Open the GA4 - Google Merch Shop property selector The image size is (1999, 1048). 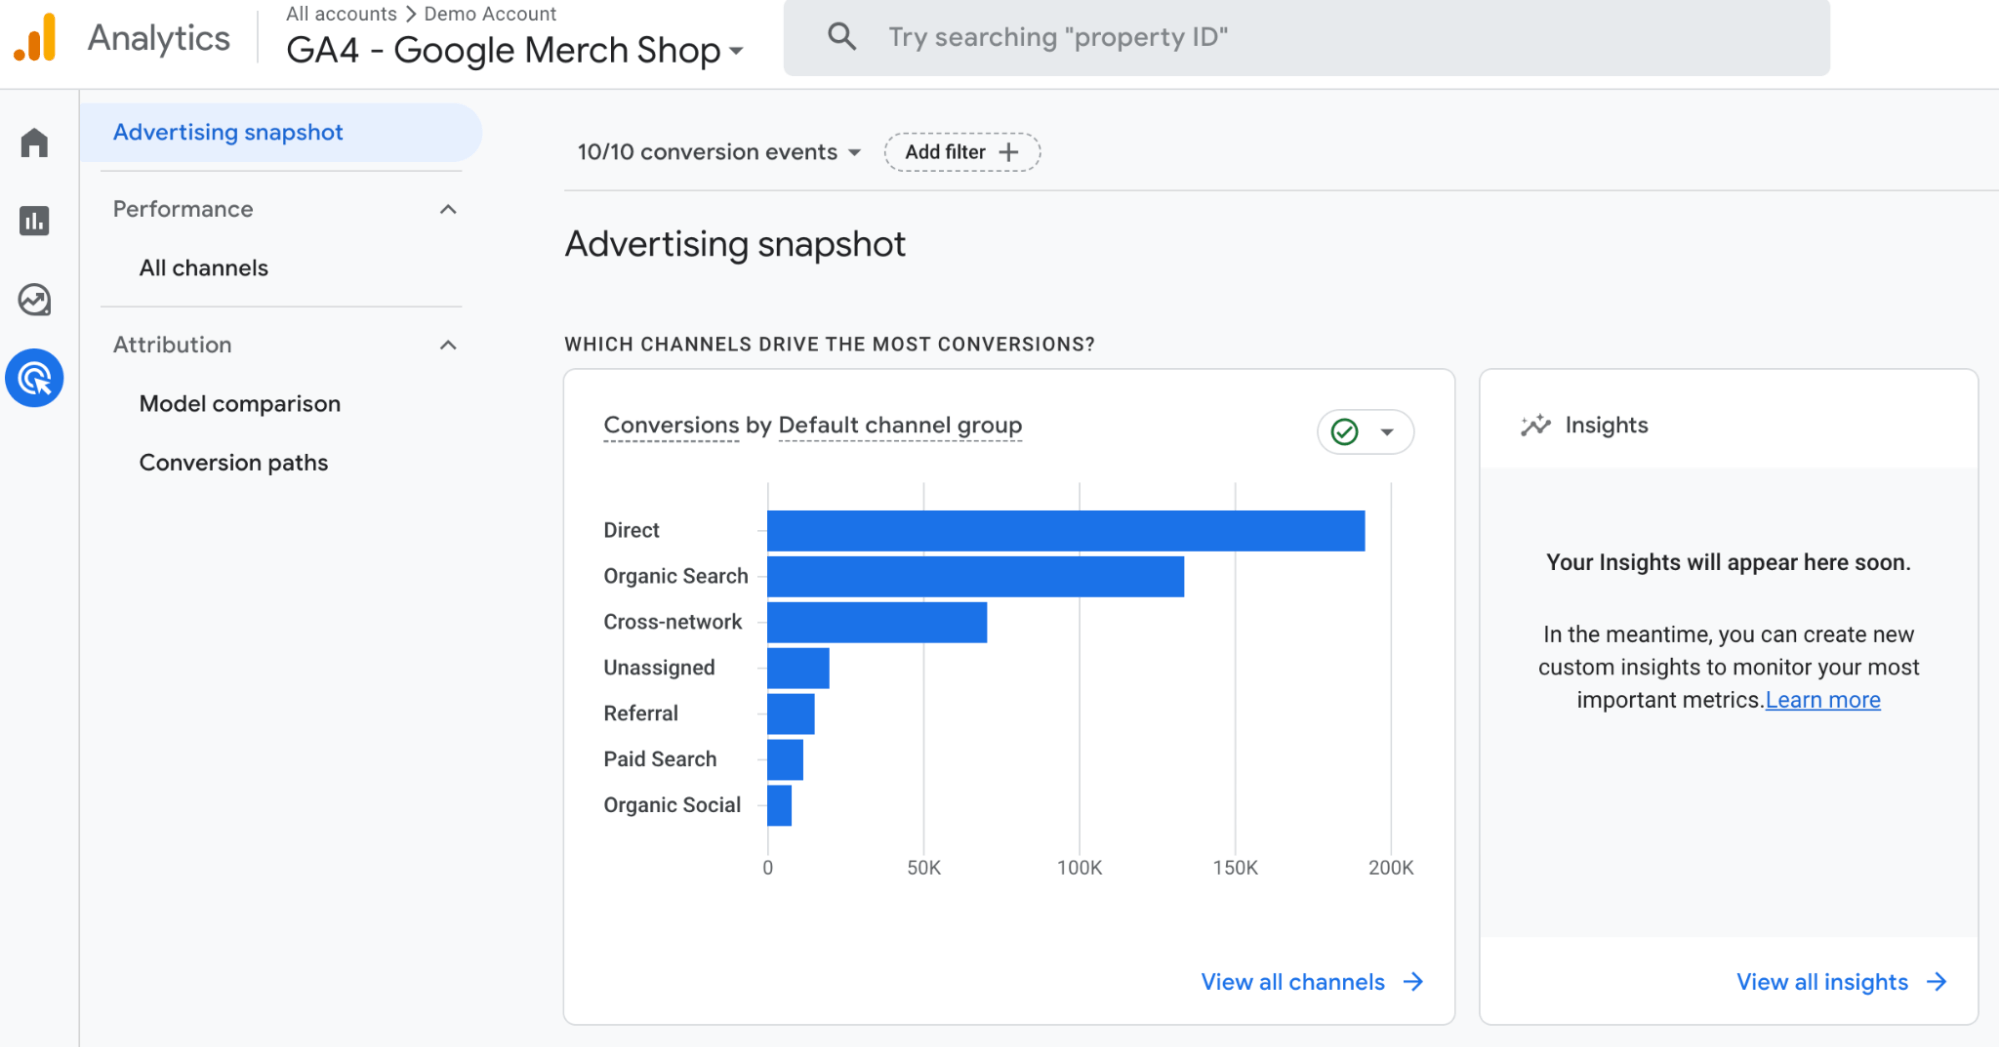click(x=515, y=50)
